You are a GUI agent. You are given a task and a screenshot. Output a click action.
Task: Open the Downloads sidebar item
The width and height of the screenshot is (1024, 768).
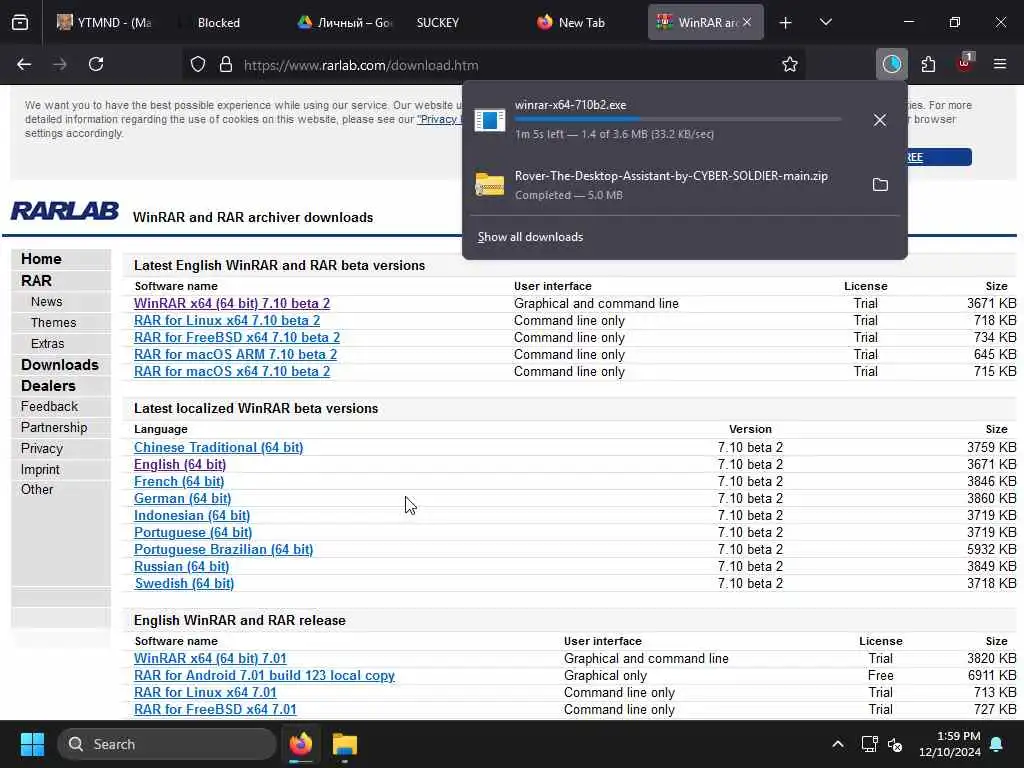click(x=59, y=364)
